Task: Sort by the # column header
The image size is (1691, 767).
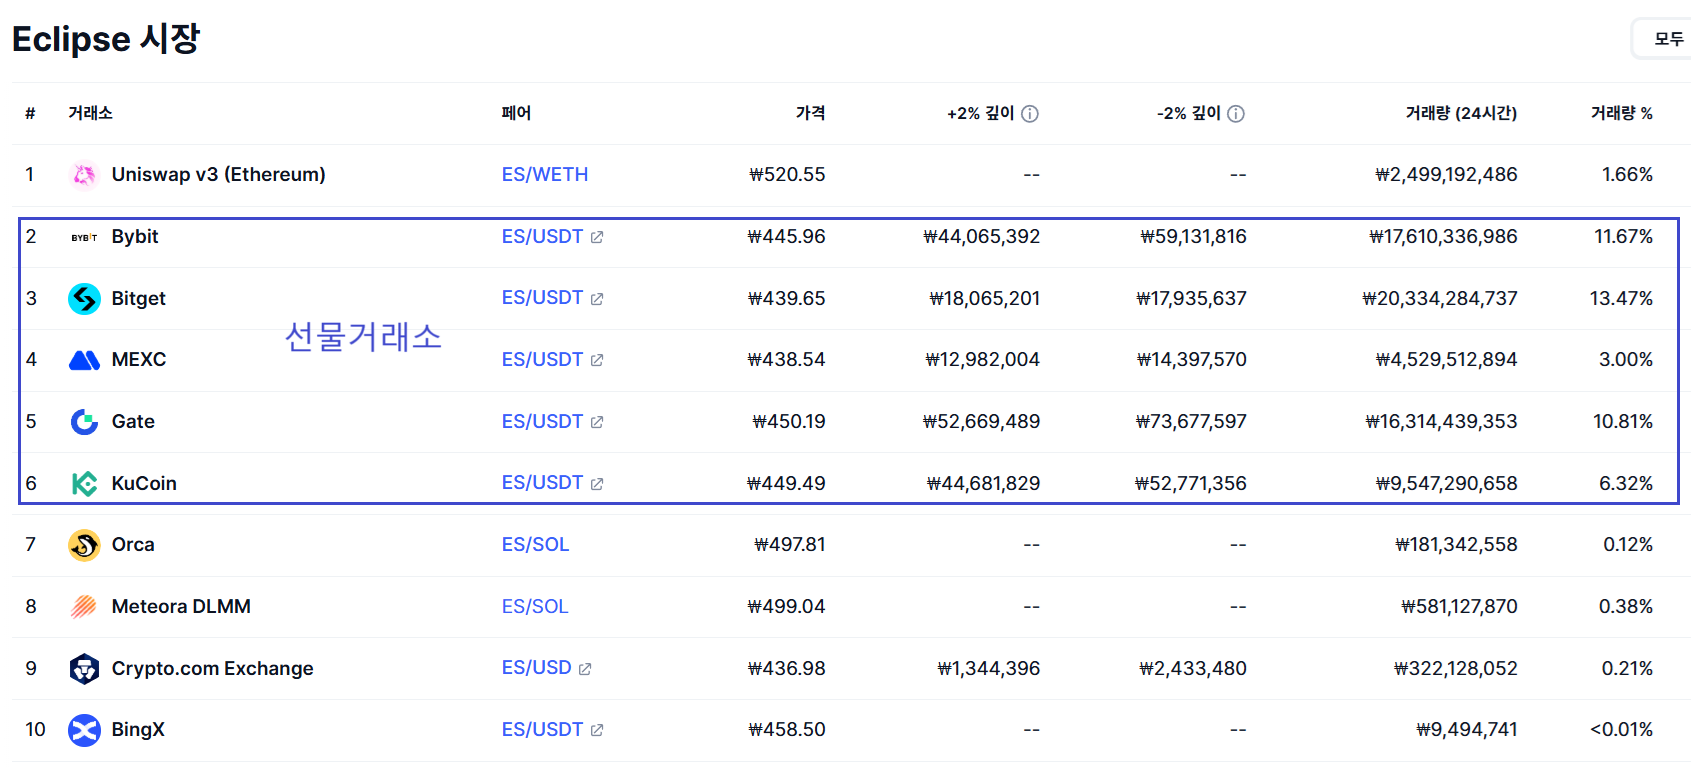Action: pyautogui.click(x=30, y=113)
